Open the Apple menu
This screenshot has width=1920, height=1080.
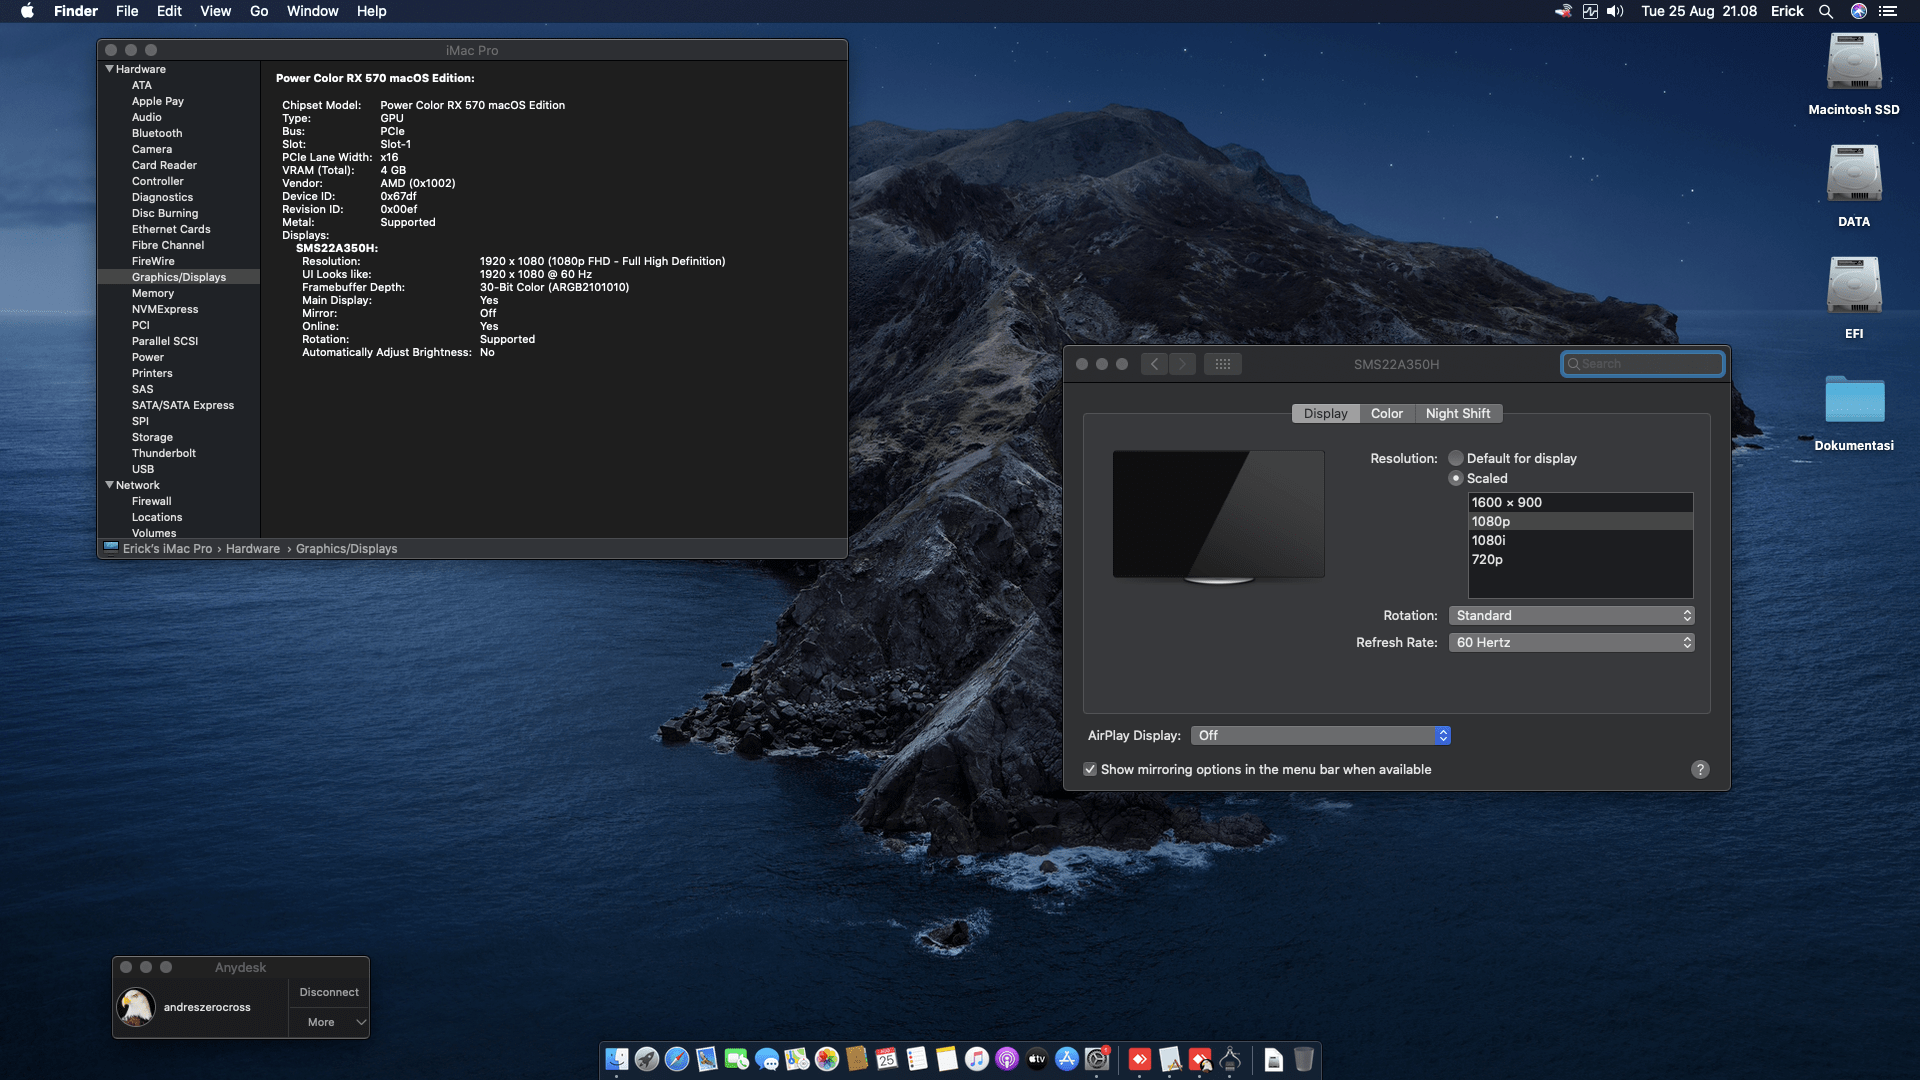27,11
